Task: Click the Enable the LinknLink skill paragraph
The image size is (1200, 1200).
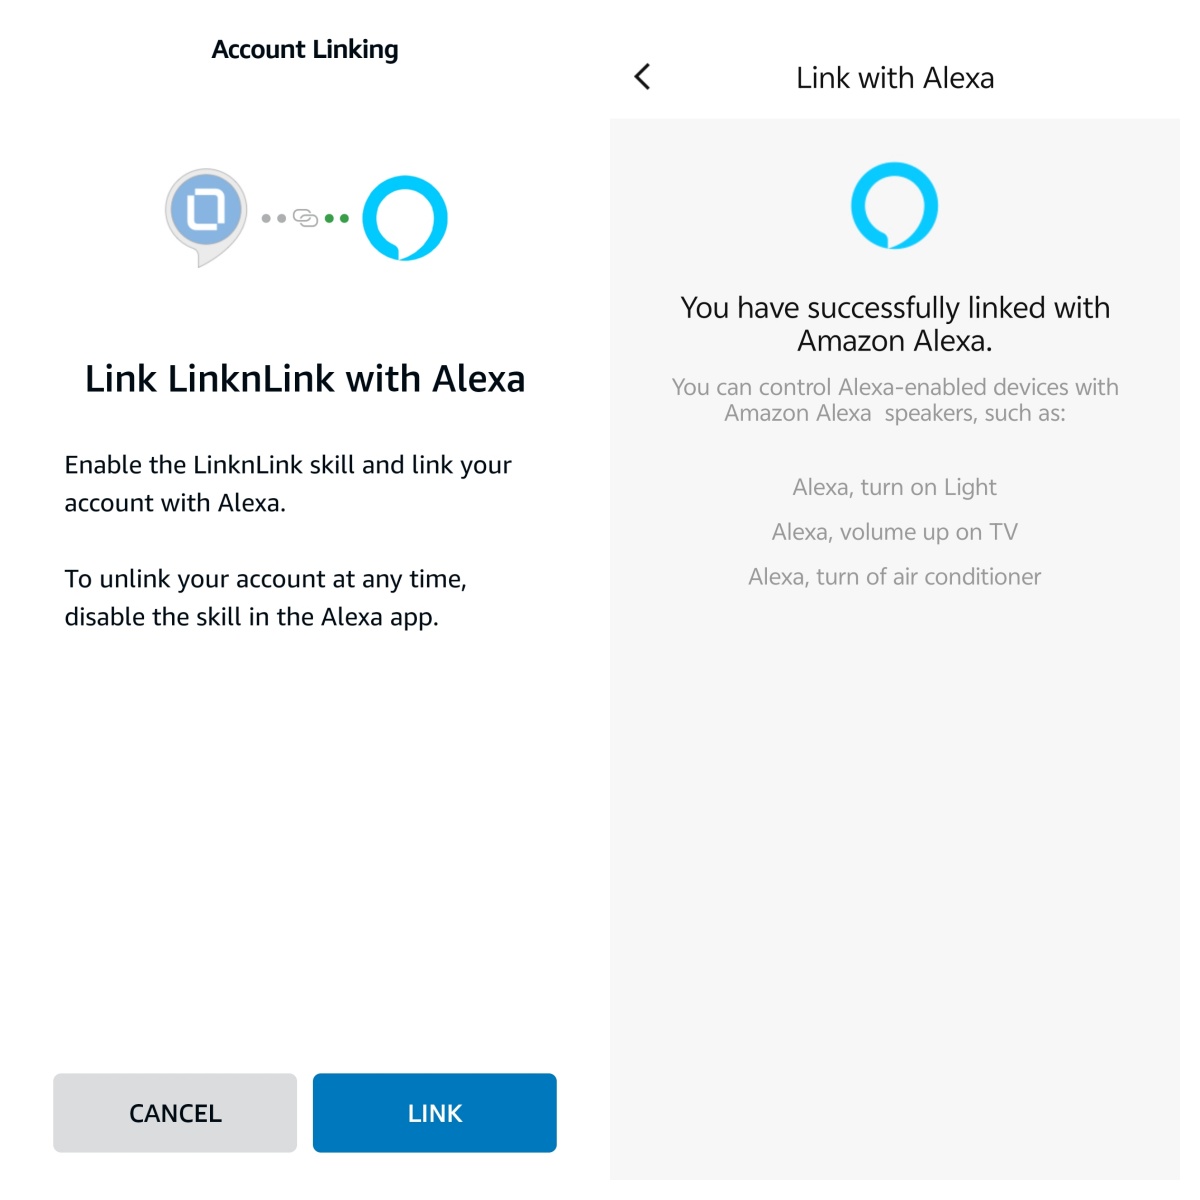Action: 288,484
